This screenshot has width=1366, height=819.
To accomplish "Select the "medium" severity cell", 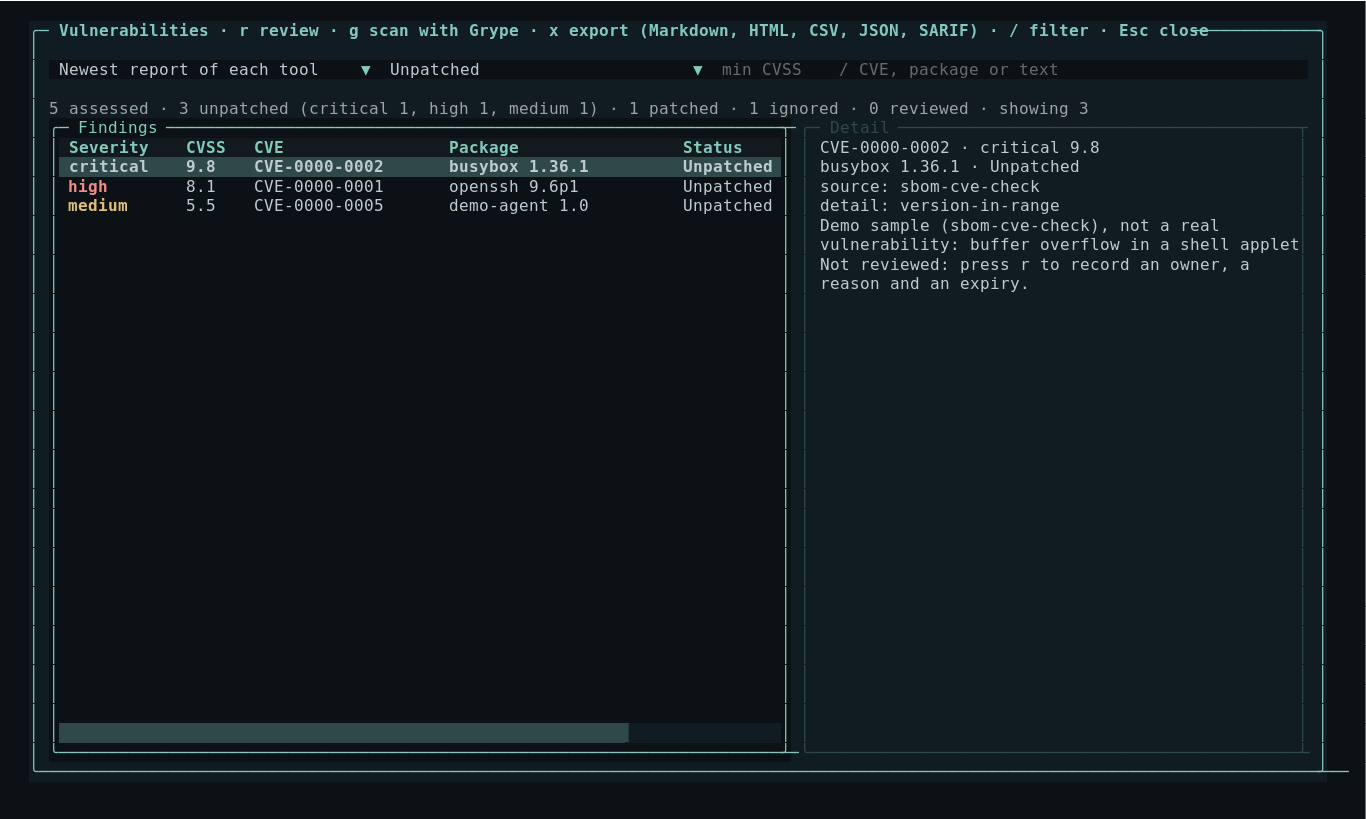I will (98, 206).
